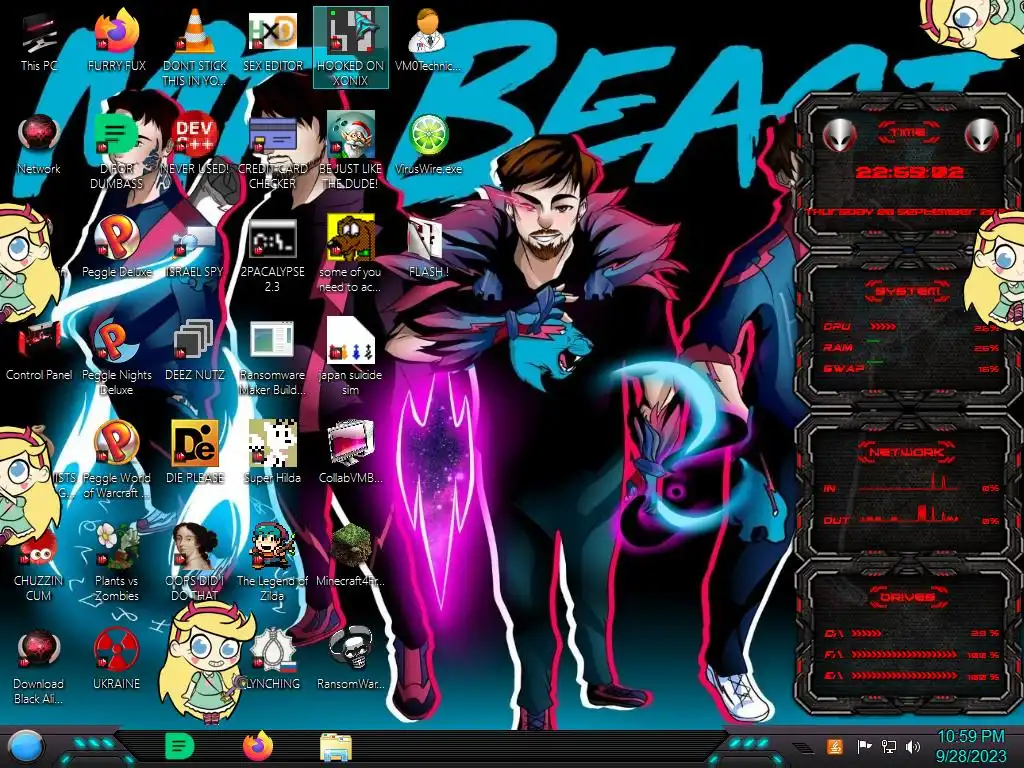Open the Super Hilda game icon
1024x768 pixels.
tap(272, 452)
